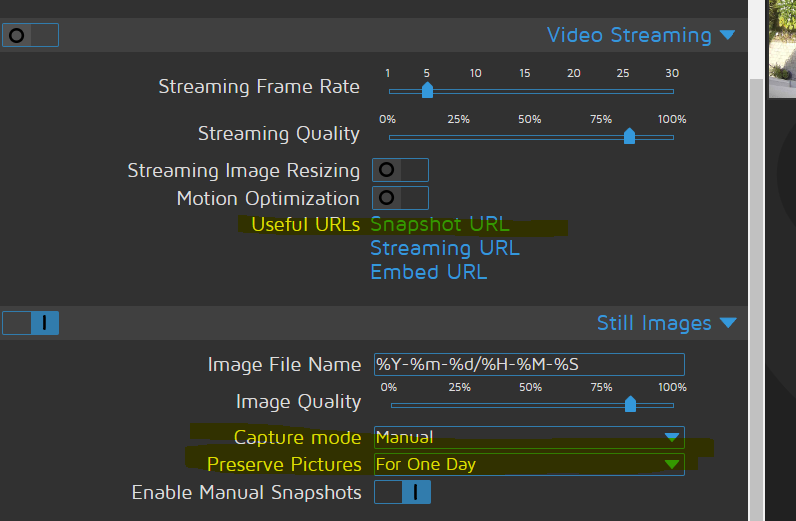Toggle the Still Images section switch
This screenshot has width=796, height=521.
pos(31,323)
